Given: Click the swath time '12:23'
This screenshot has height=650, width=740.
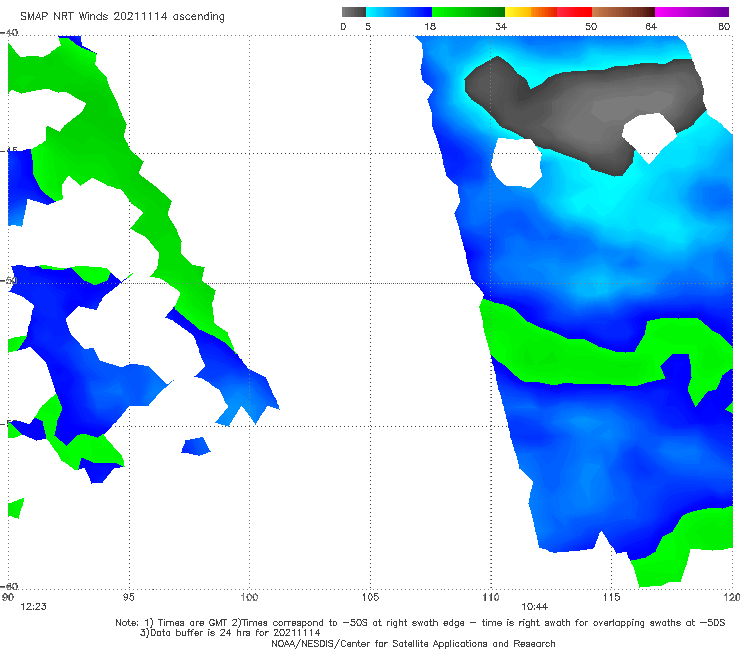Looking at the screenshot, I should coord(34,607).
